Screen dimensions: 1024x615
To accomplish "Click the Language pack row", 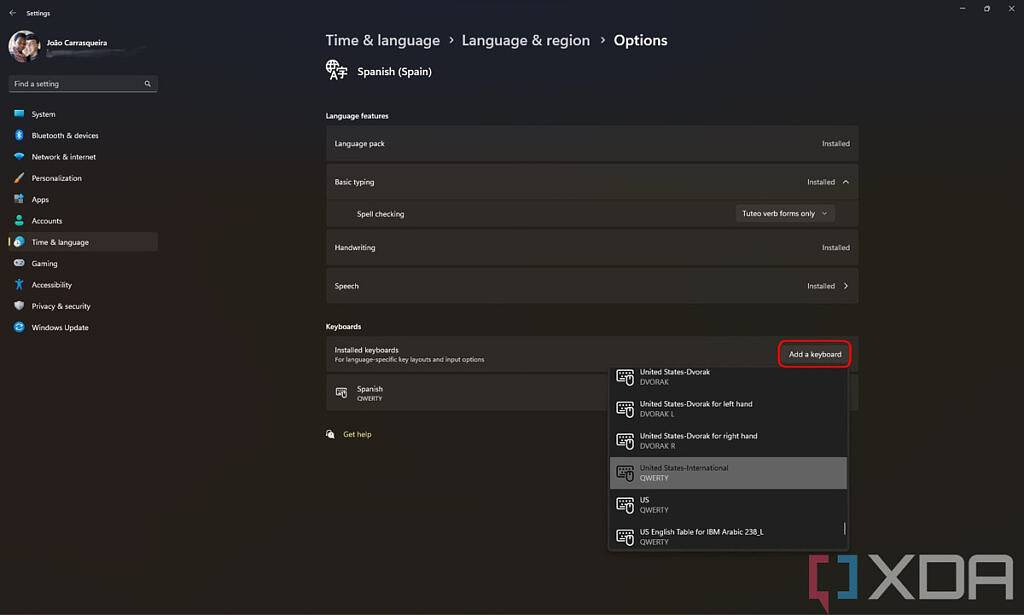I will point(592,144).
